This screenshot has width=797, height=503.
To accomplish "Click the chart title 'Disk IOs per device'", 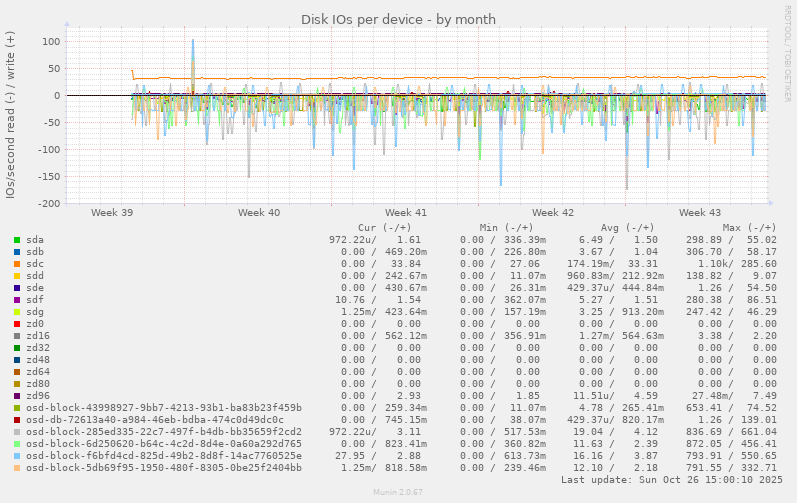I will [398, 20].
